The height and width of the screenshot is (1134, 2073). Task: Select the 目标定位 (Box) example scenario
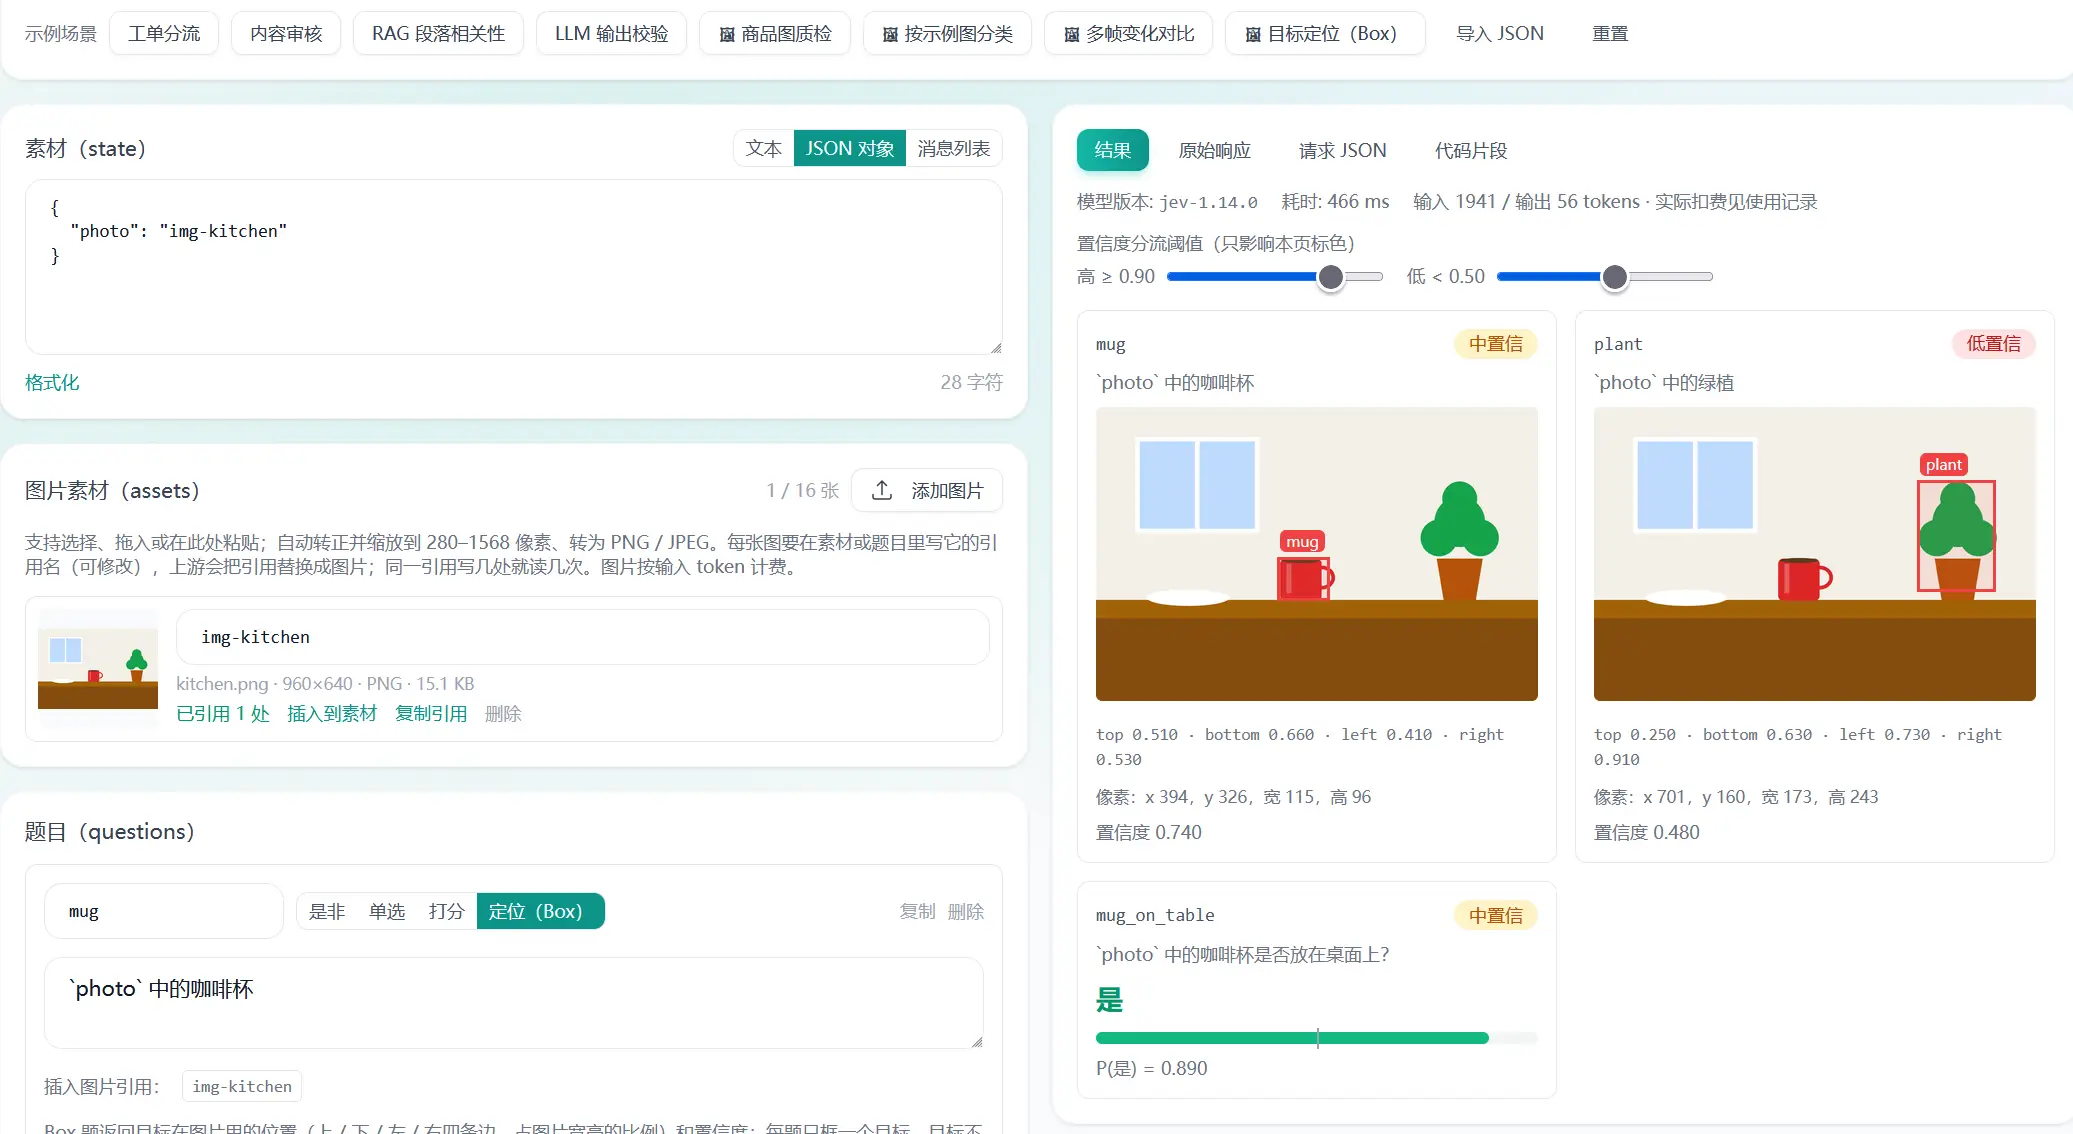pyautogui.click(x=1326, y=34)
